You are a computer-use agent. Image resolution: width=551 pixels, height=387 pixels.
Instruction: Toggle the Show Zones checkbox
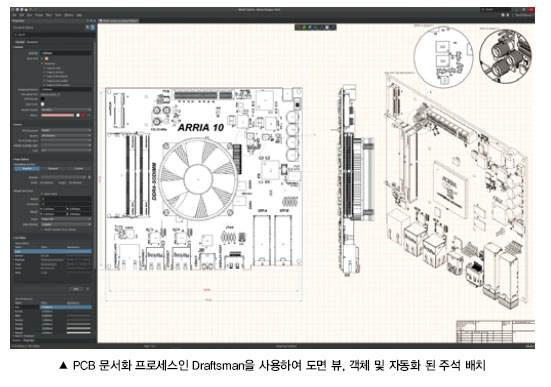point(42,194)
